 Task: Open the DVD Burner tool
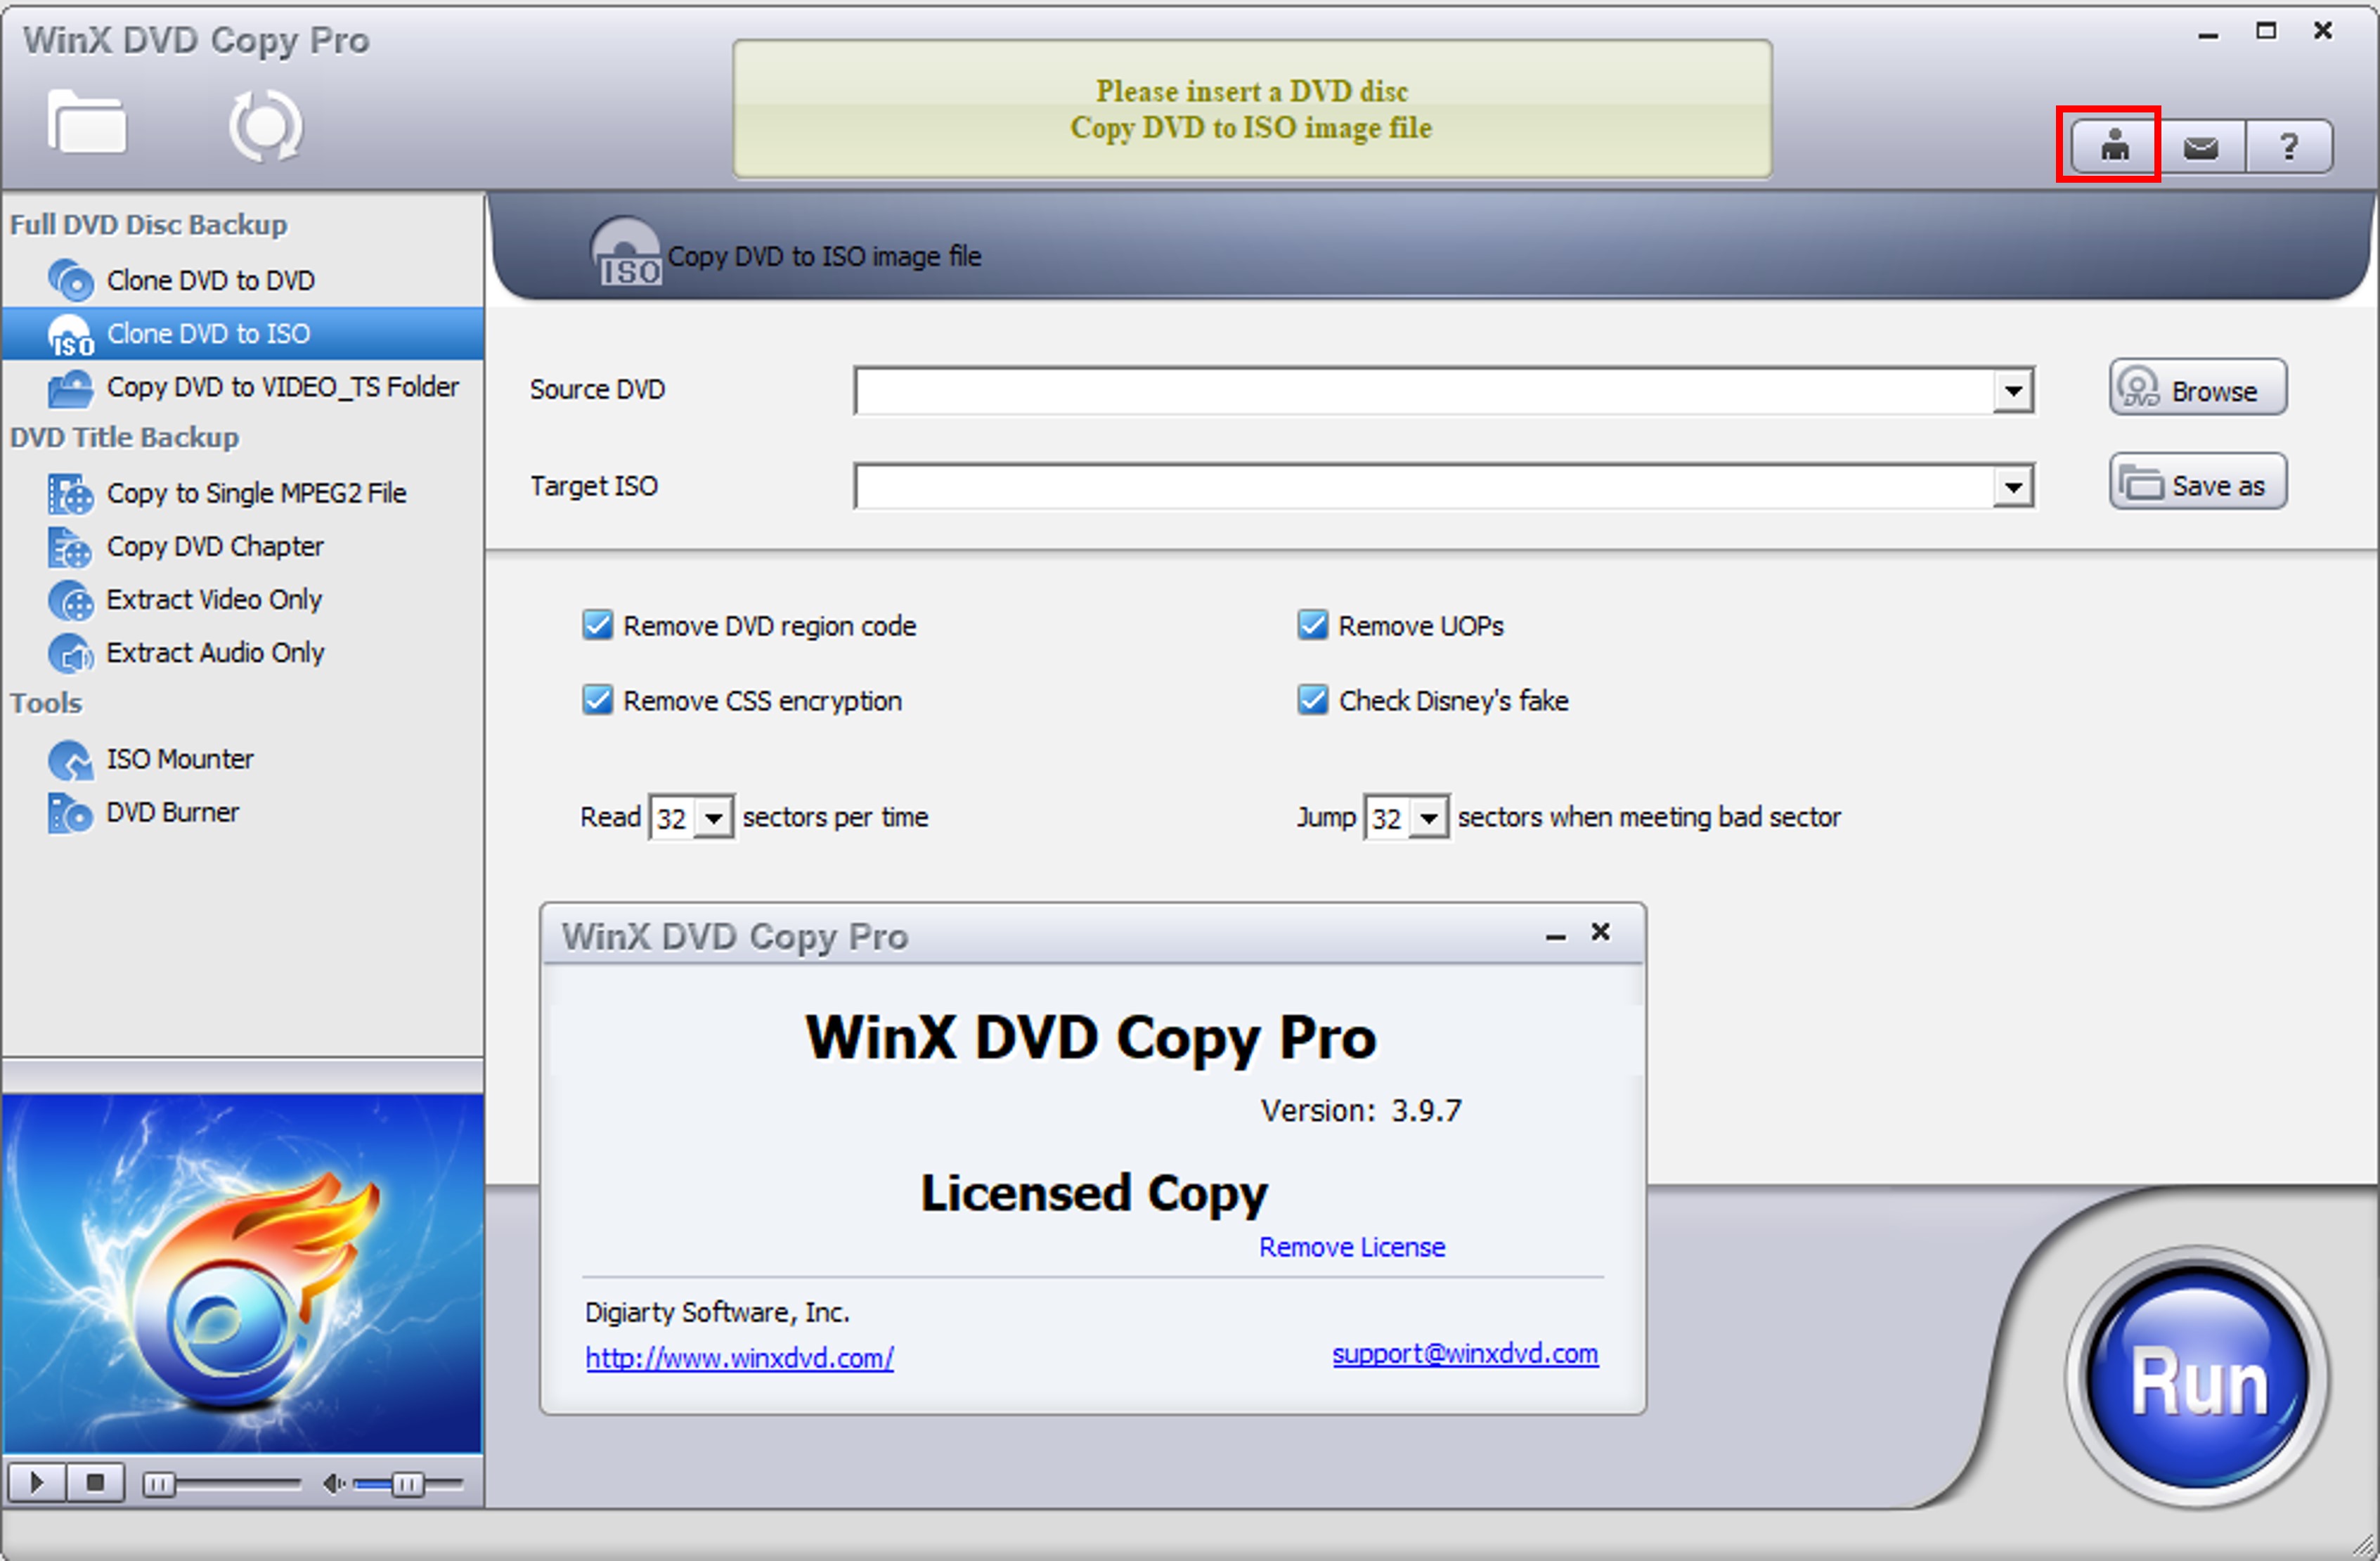coord(172,811)
